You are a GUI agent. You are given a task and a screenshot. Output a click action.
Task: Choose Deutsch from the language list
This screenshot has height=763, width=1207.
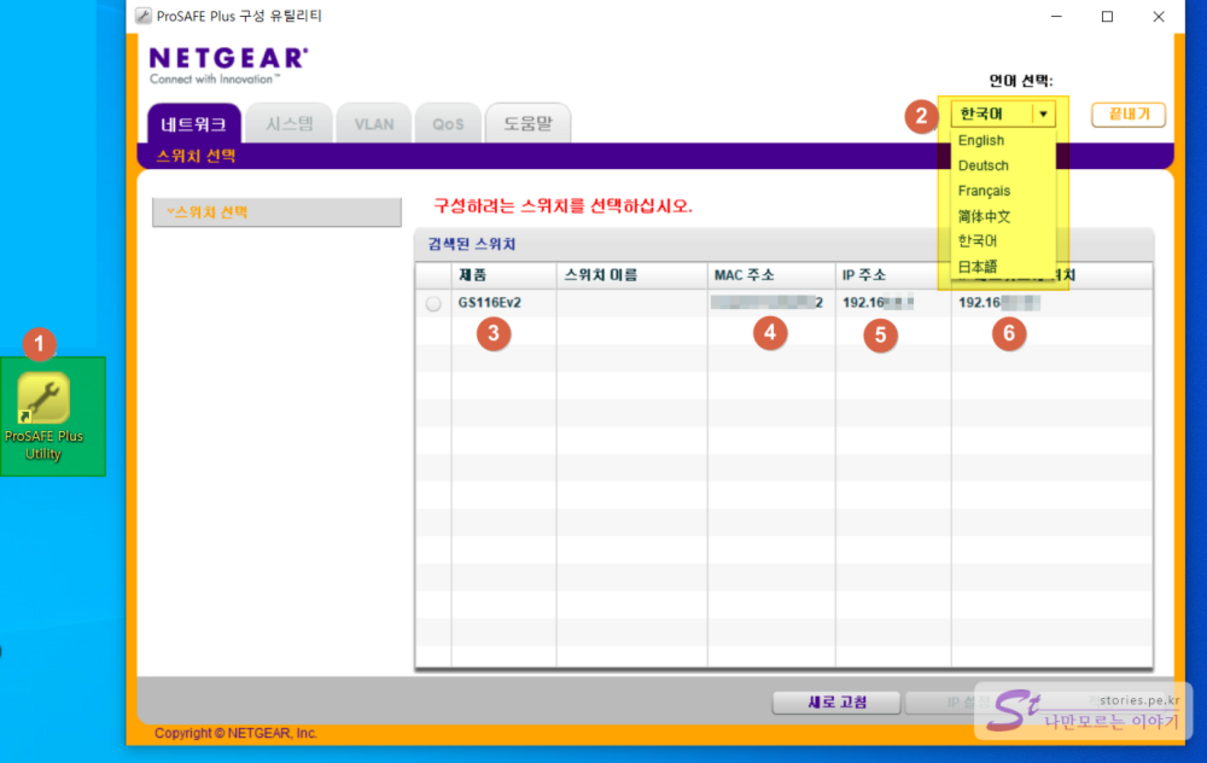[983, 166]
